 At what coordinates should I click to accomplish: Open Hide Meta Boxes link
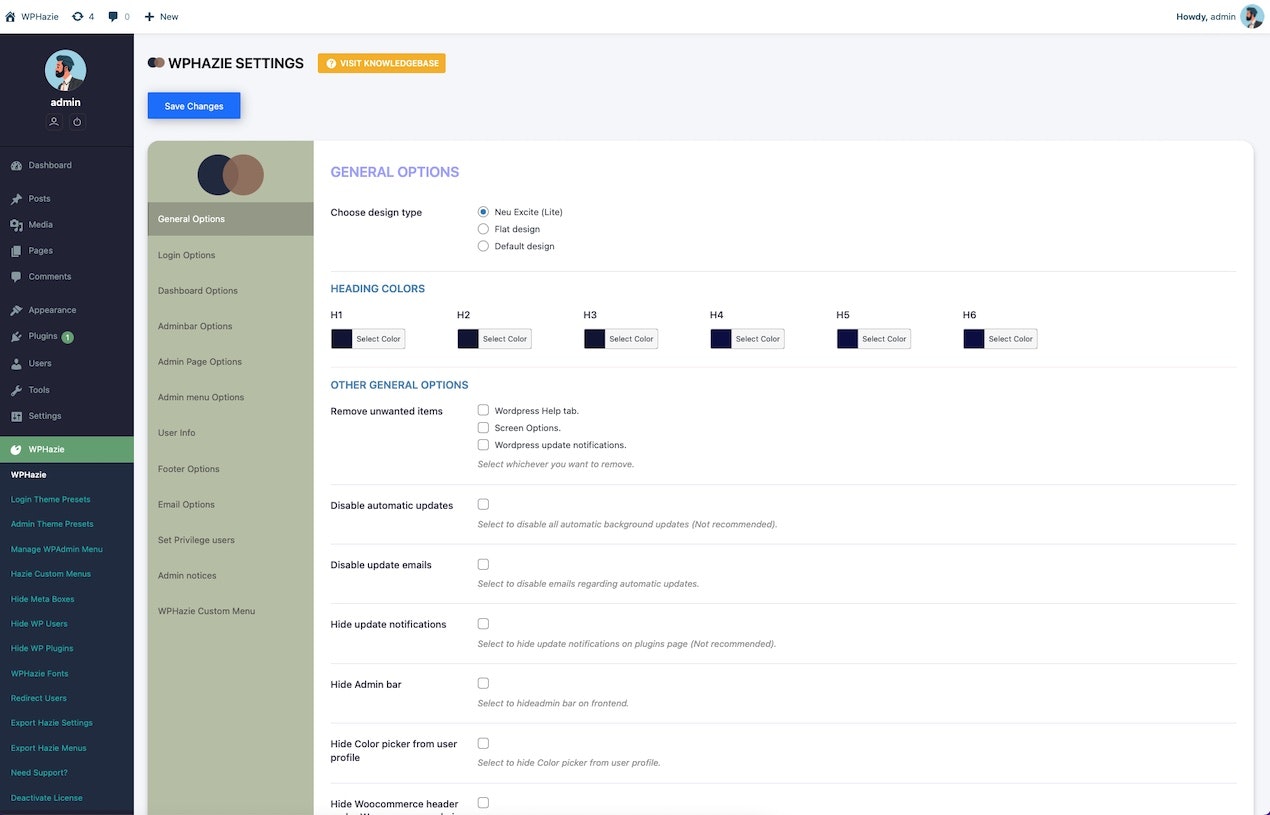click(43, 599)
